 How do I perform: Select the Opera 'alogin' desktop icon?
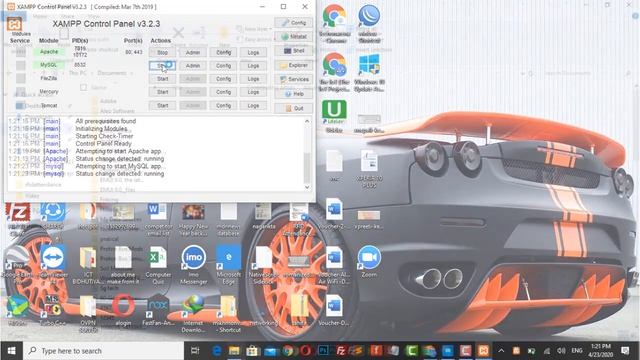coord(123,310)
